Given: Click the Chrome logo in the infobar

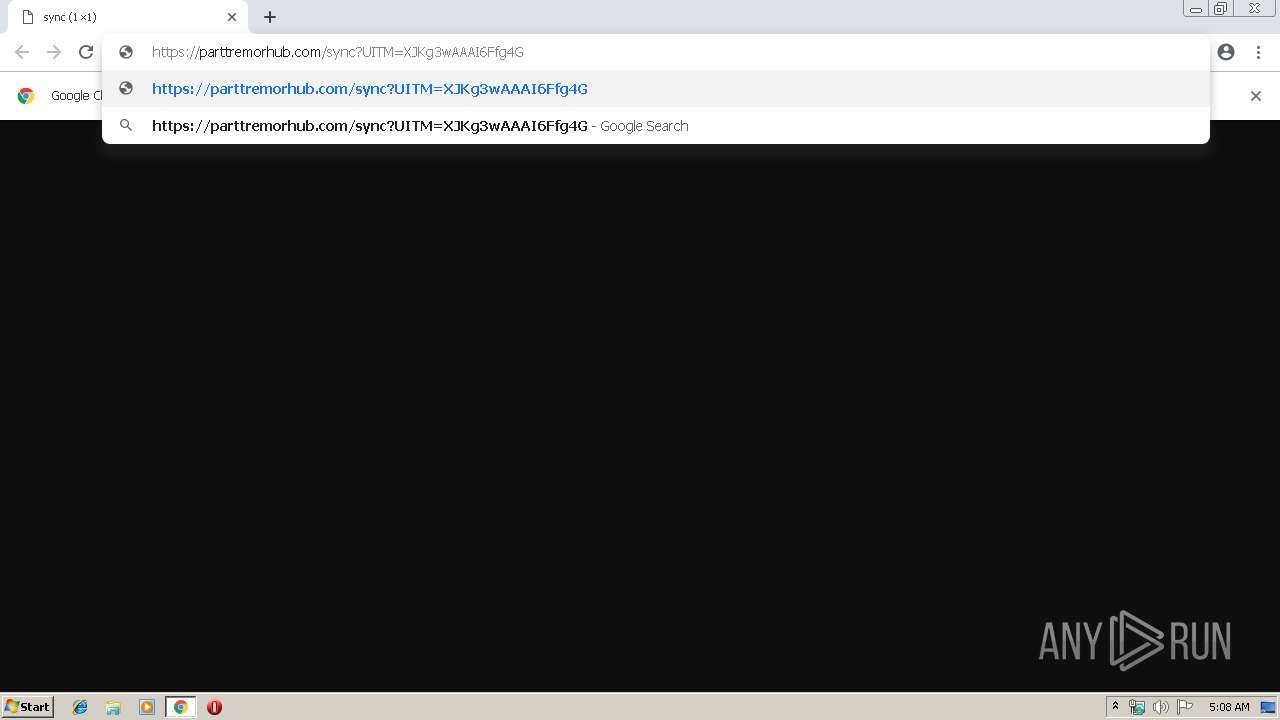Looking at the screenshot, I should [x=27, y=96].
